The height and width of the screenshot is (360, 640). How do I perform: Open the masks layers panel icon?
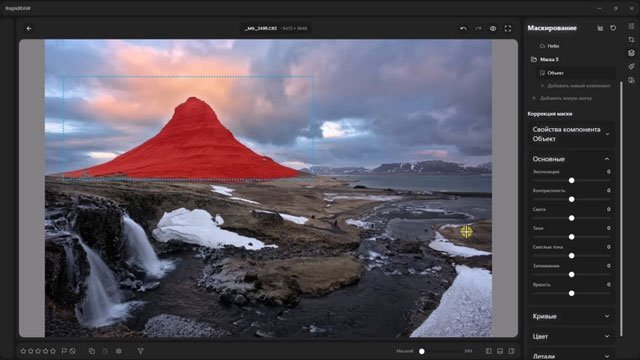[631, 53]
